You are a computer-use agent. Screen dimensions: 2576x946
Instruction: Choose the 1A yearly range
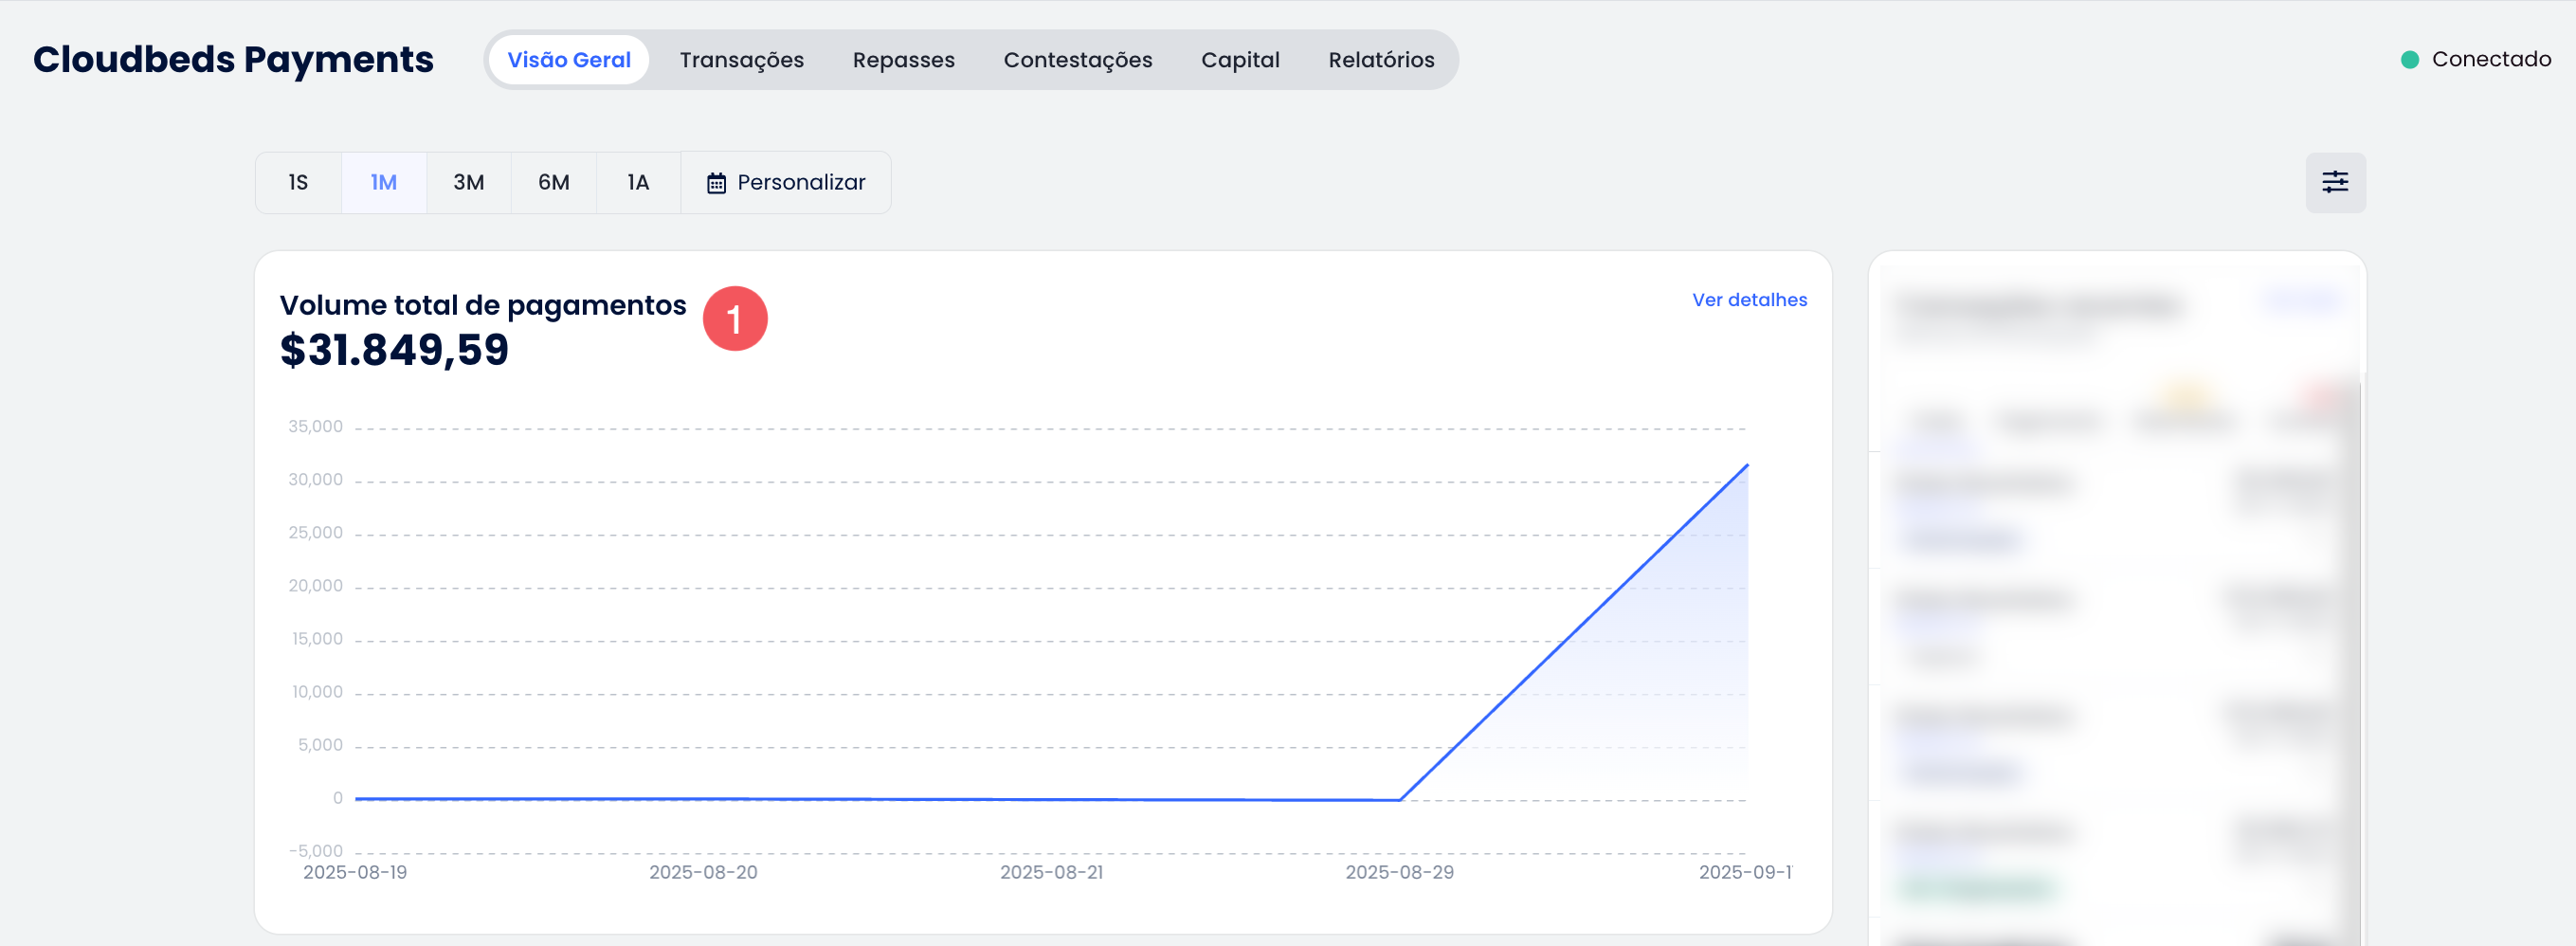[x=638, y=183]
